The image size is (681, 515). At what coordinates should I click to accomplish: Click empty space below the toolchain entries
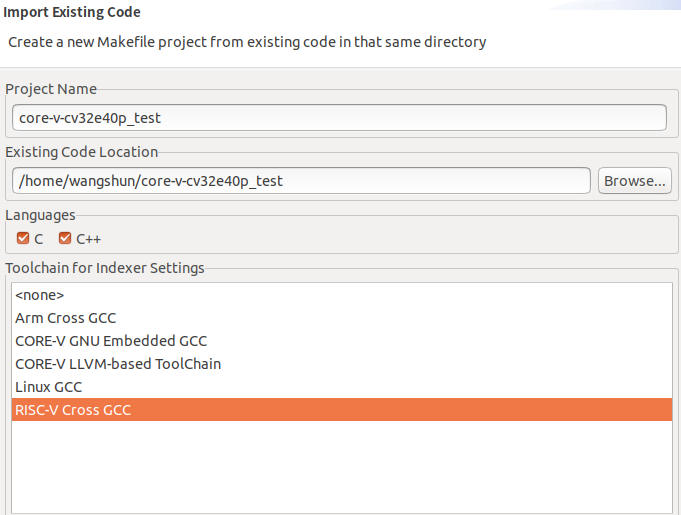[340, 465]
